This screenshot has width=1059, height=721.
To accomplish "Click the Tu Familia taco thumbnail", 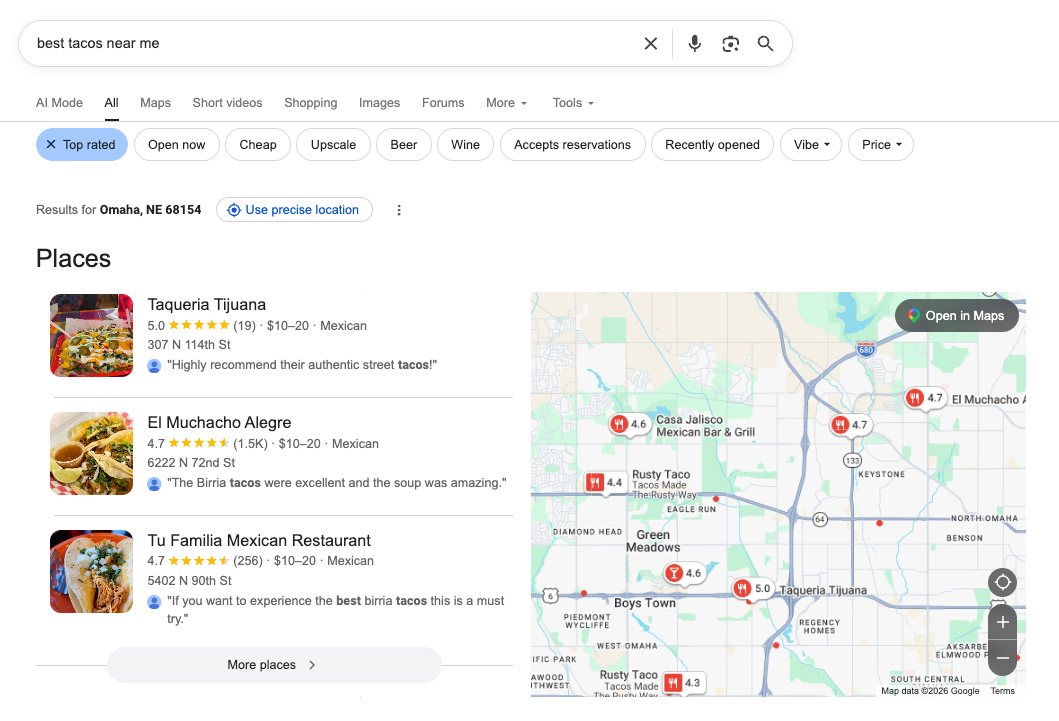I will [x=92, y=572].
